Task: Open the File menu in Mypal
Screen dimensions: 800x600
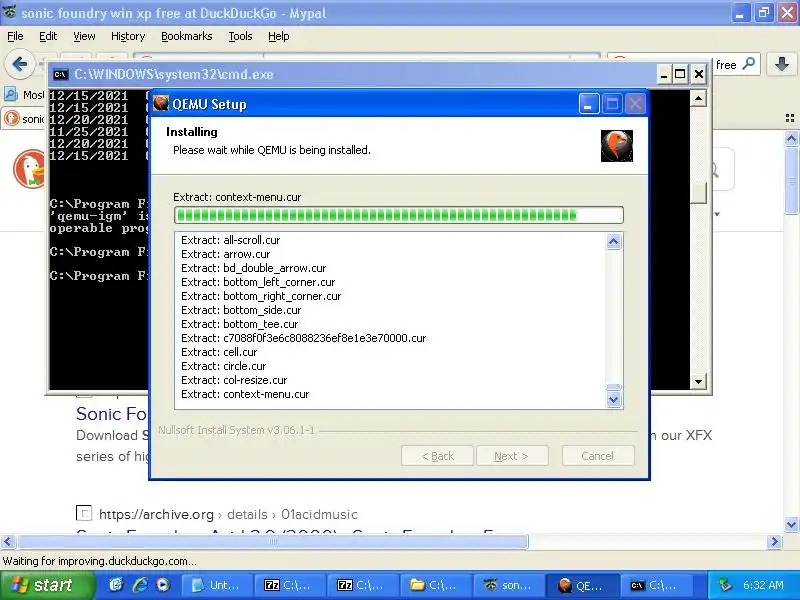Action: 15,36
